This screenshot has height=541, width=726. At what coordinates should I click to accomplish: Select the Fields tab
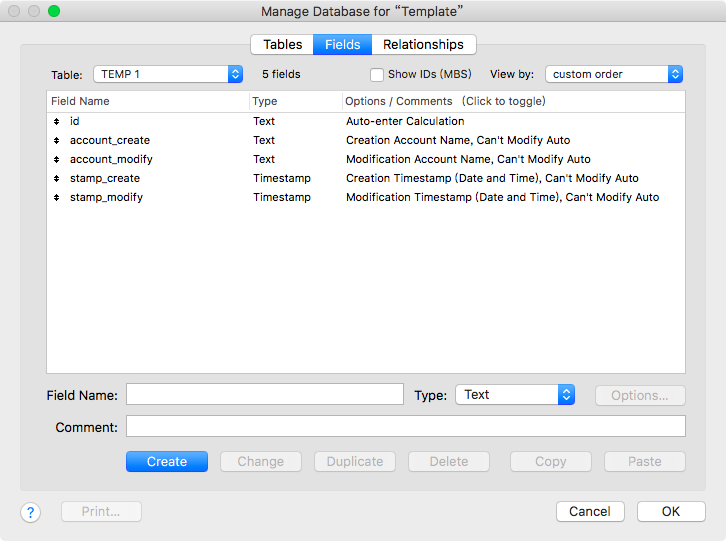(343, 44)
